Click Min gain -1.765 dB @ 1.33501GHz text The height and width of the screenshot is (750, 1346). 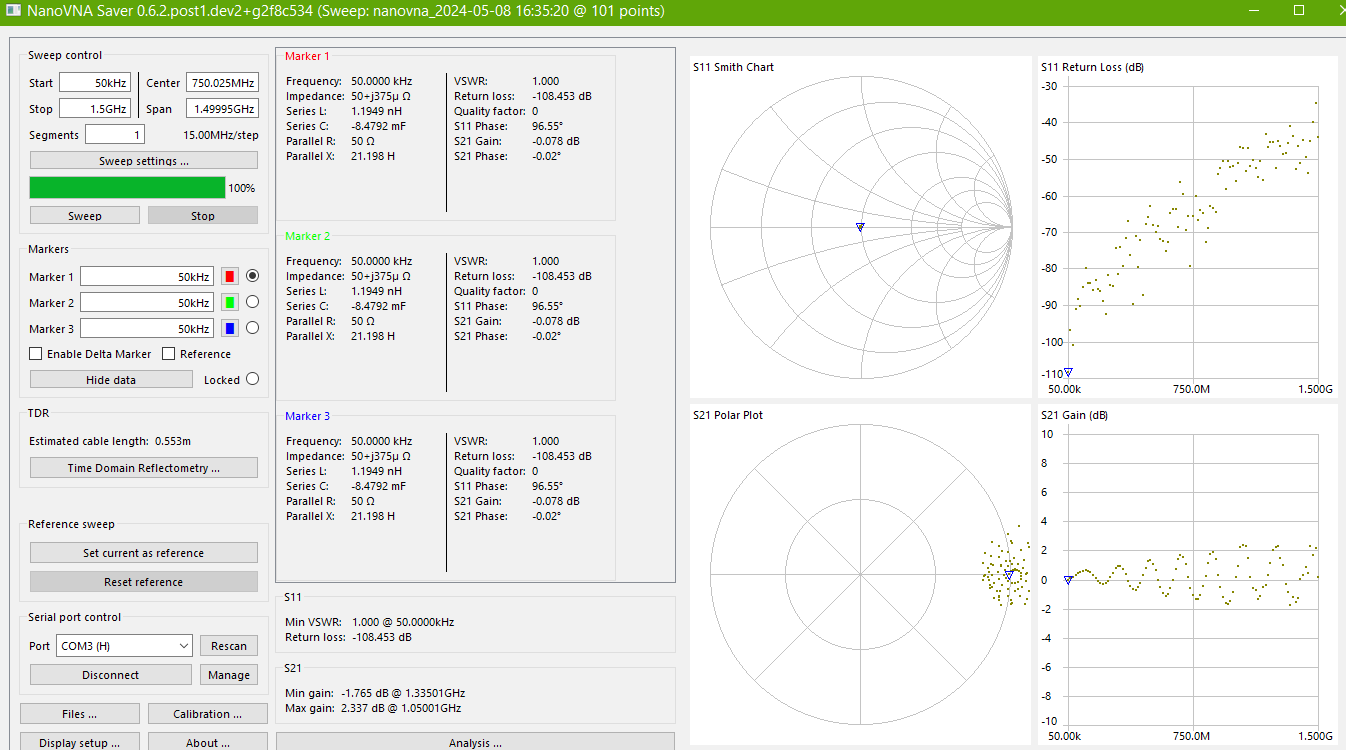375,693
